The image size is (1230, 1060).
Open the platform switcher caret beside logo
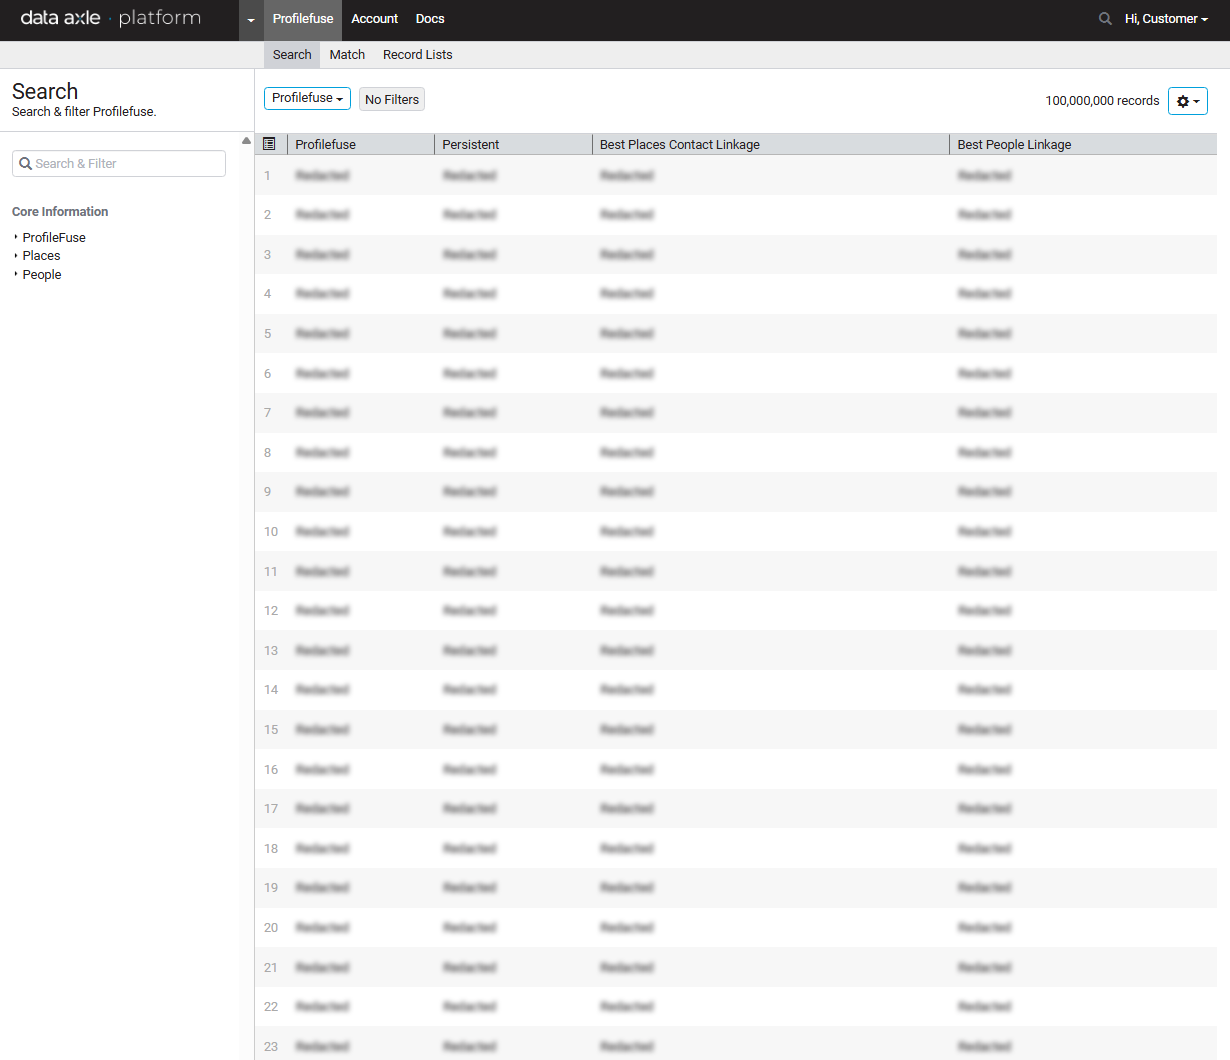click(x=251, y=20)
